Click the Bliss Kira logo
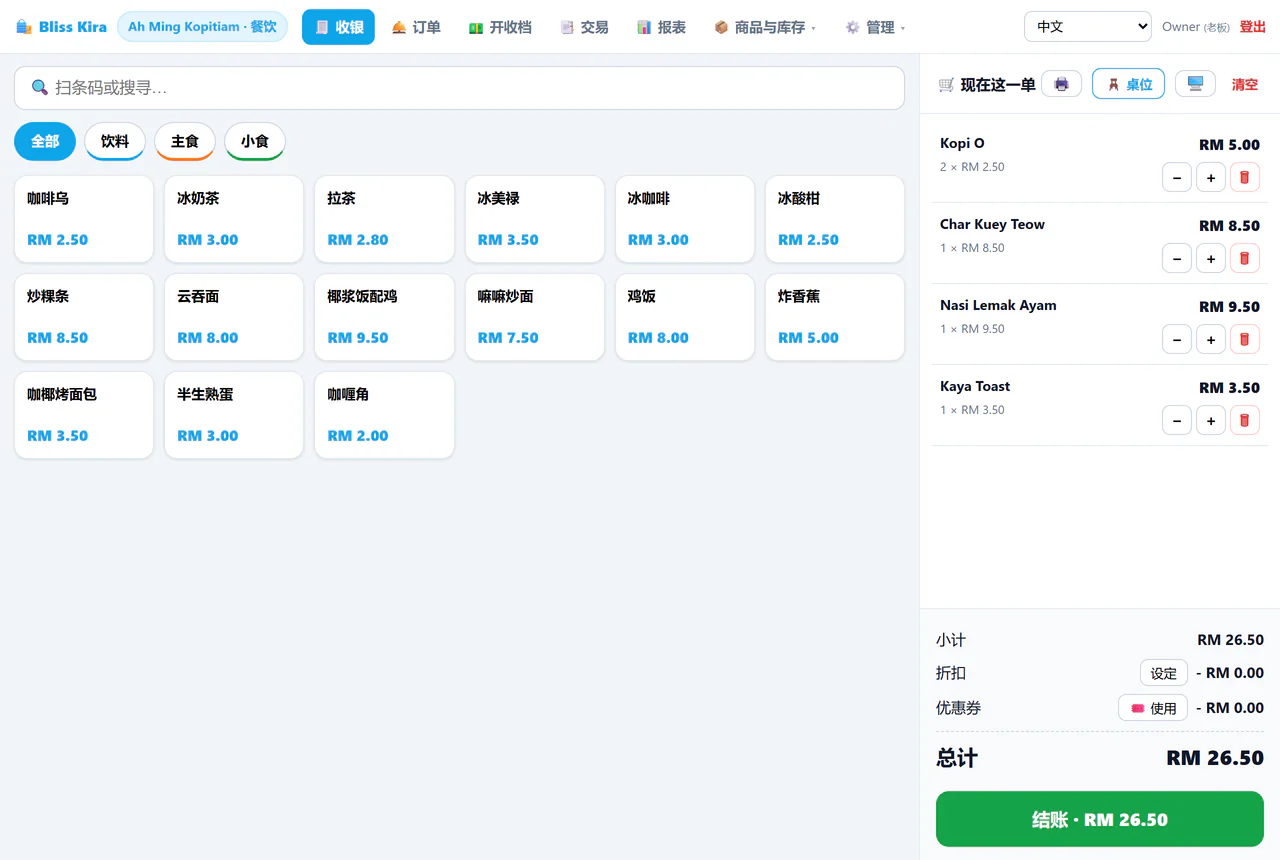 pos(61,27)
